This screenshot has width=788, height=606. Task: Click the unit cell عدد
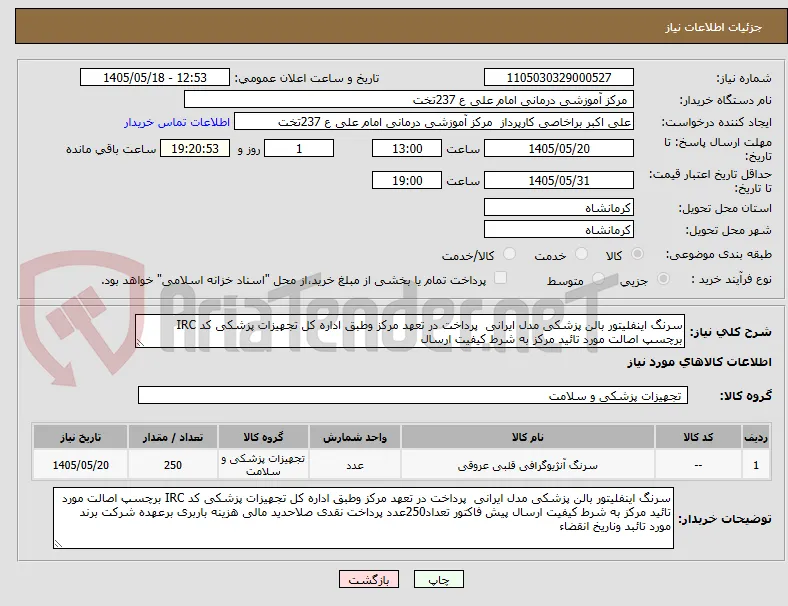click(355, 465)
